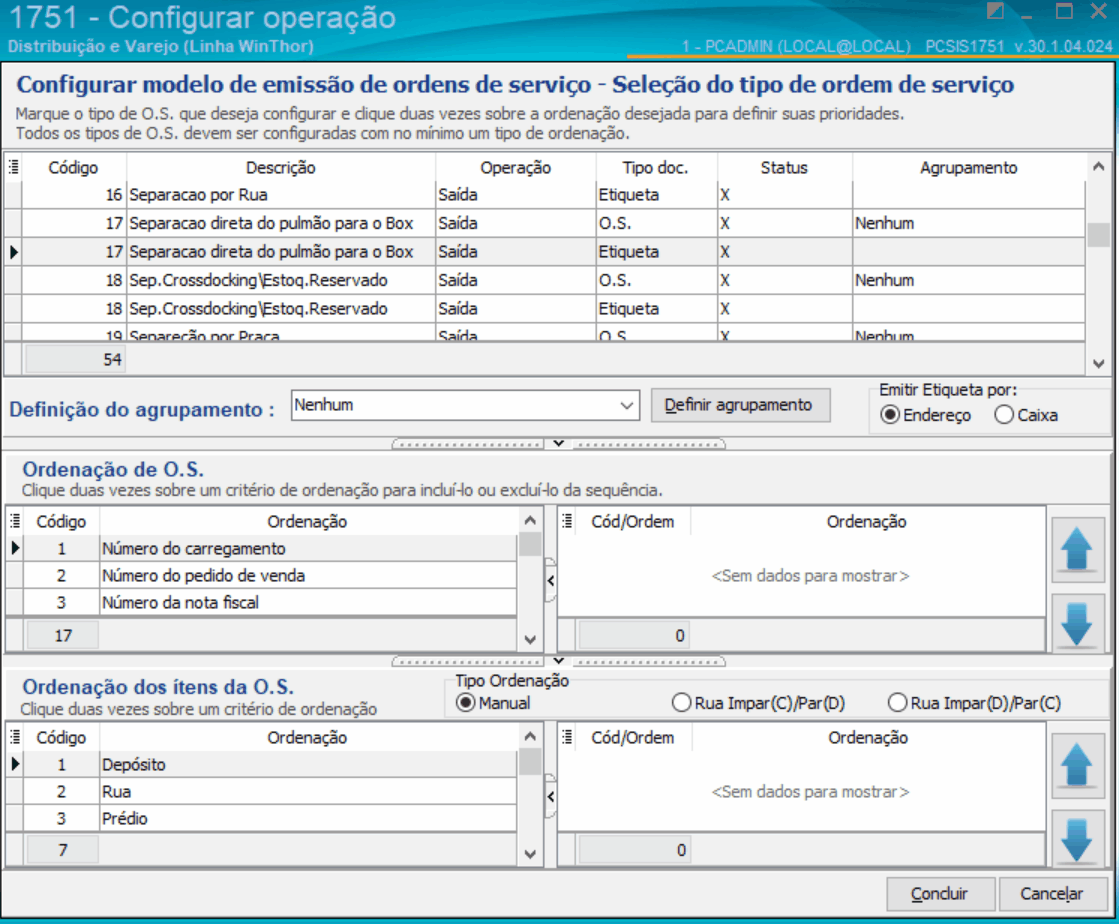Sort by Descrição column header

tap(280, 168)
